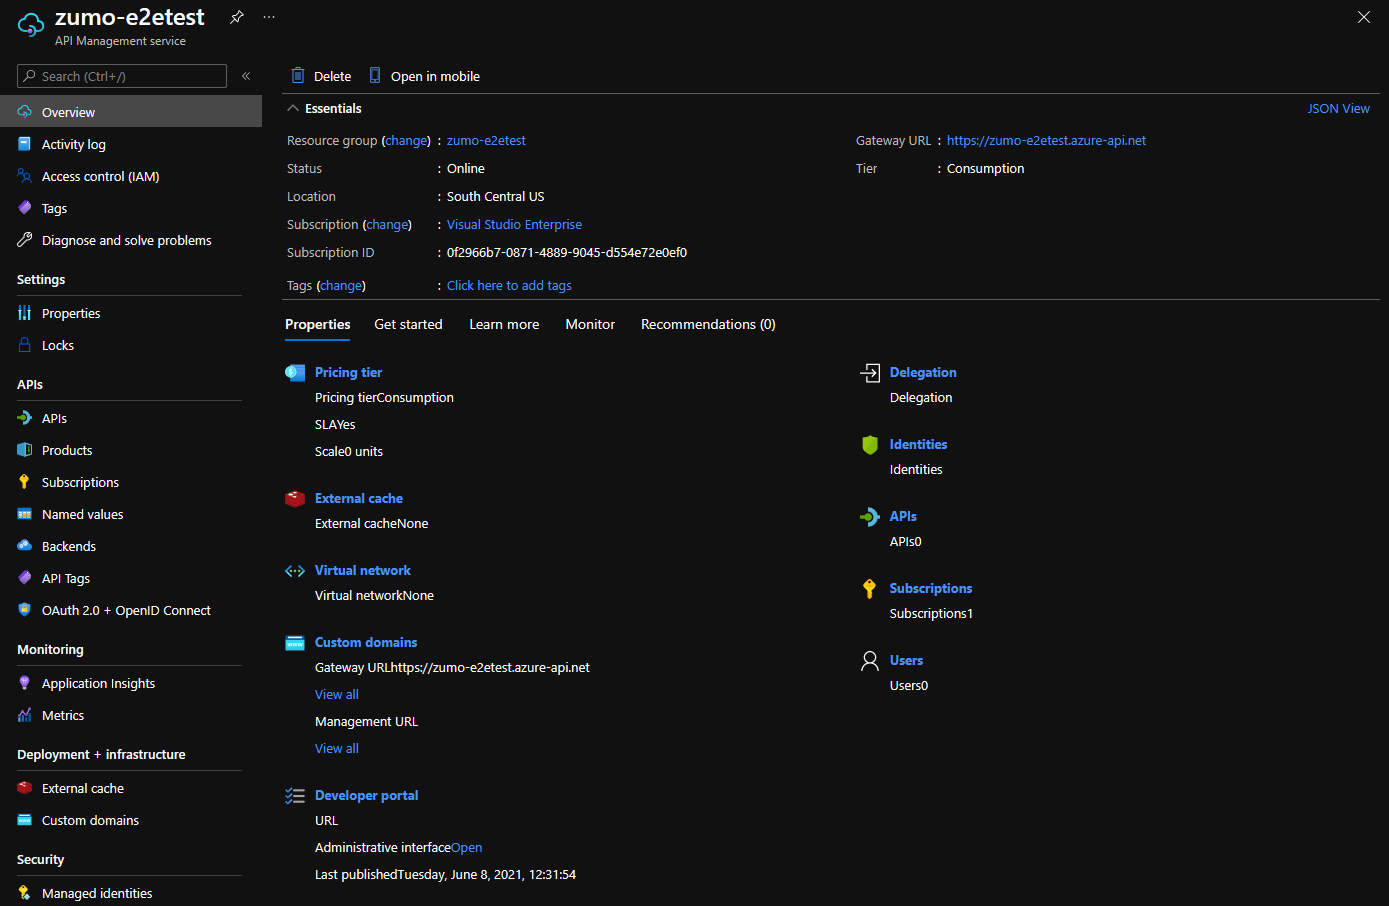Open Application Insights icon in sidebar
1389x906 pixels.
pos(25,683)
